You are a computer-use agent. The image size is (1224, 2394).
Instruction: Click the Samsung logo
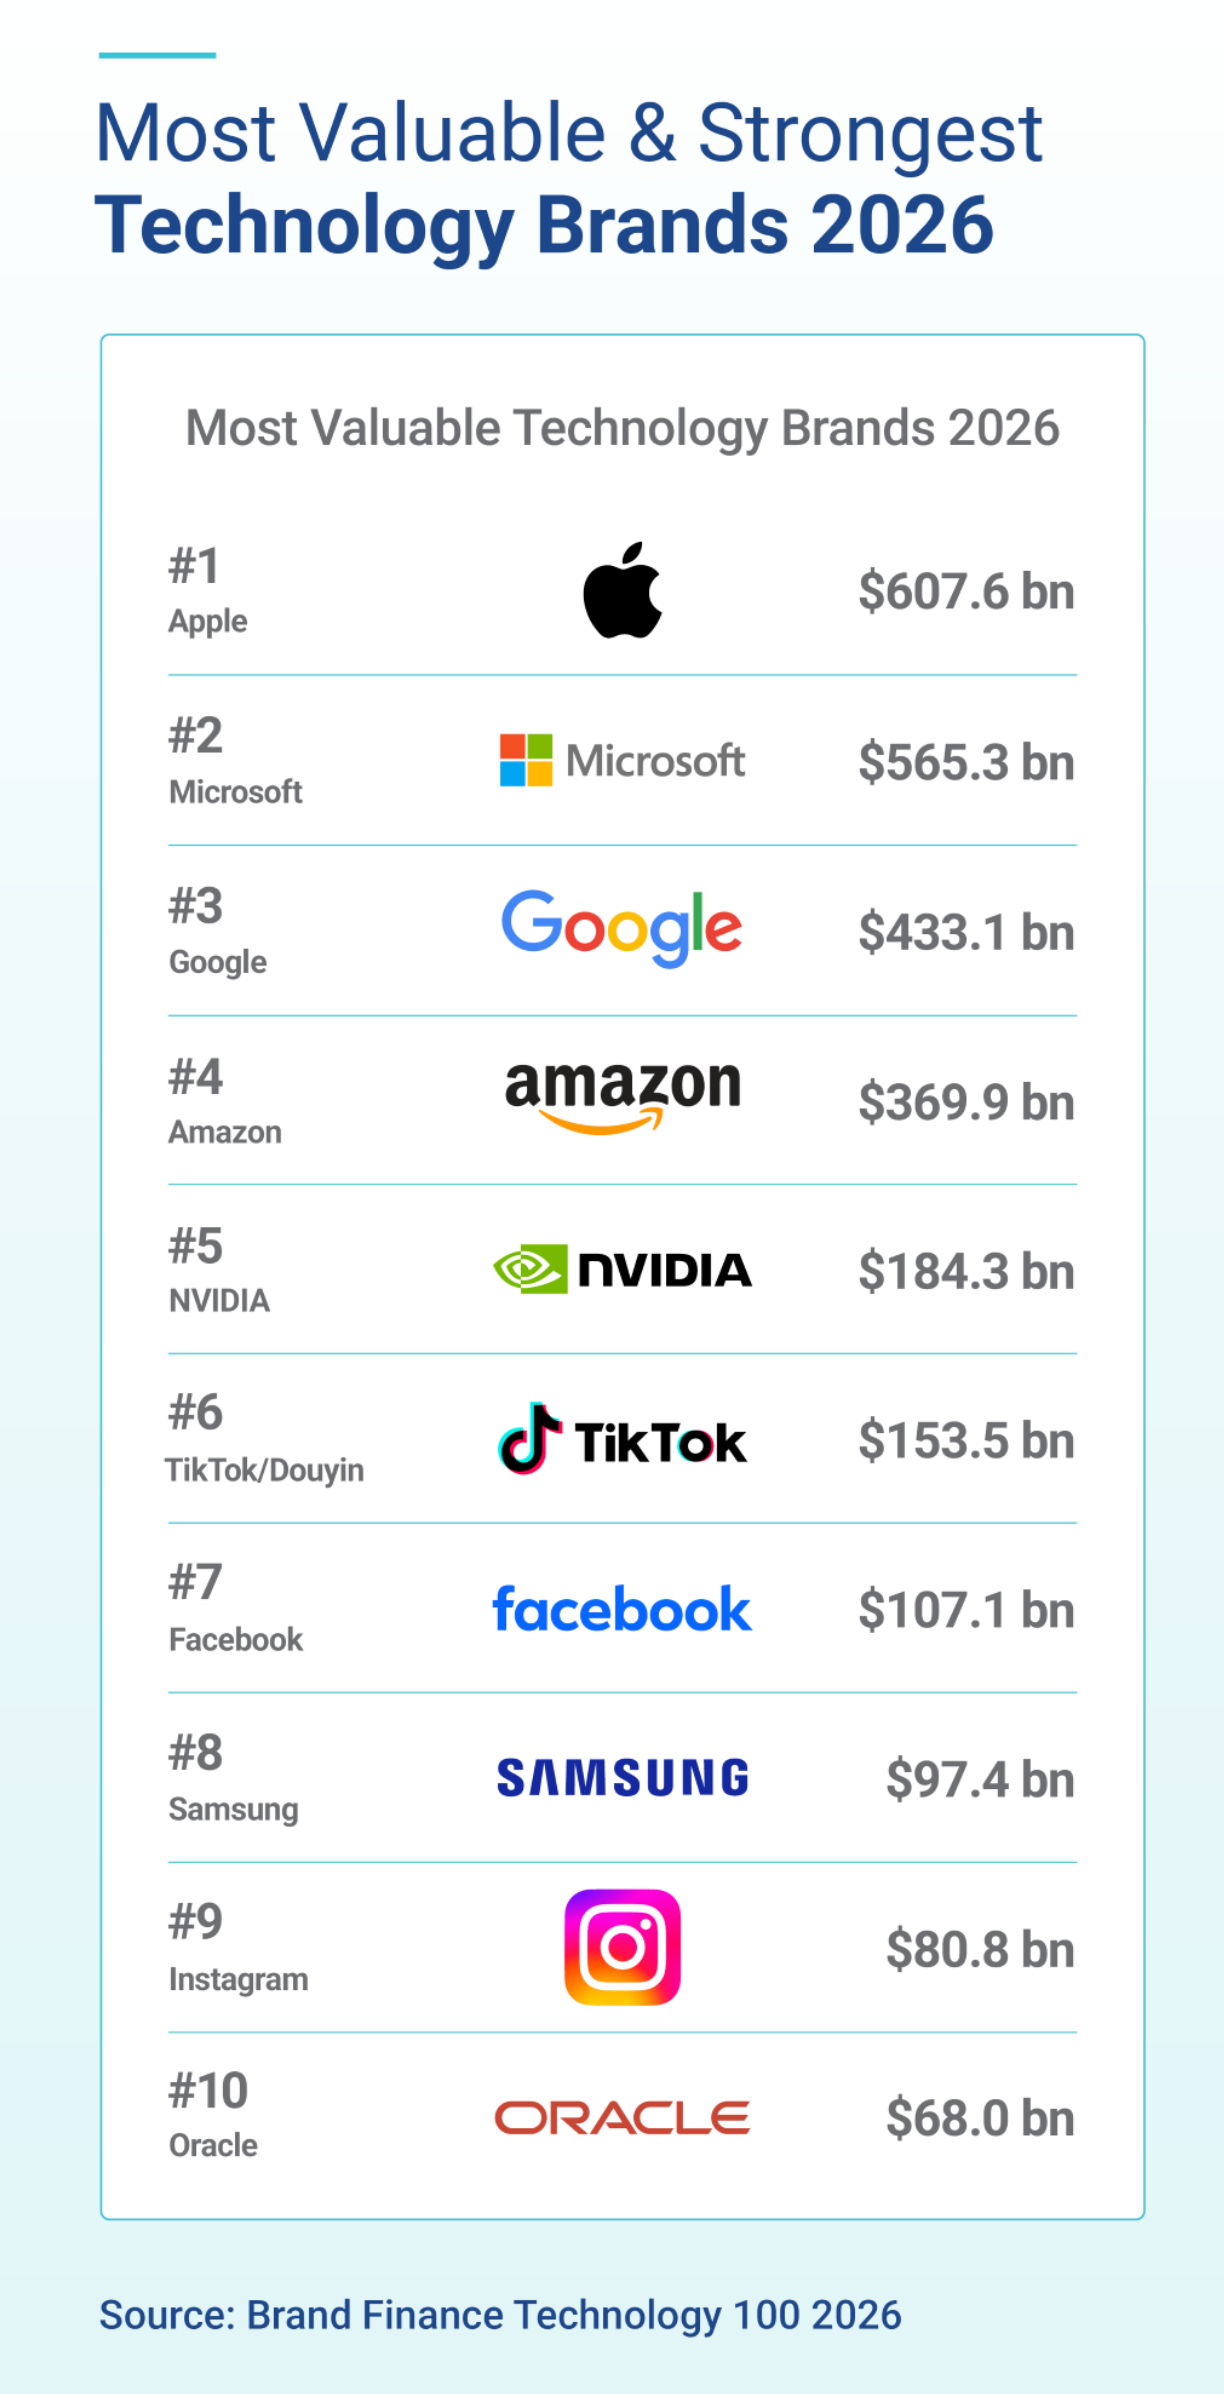point(622,1778)
